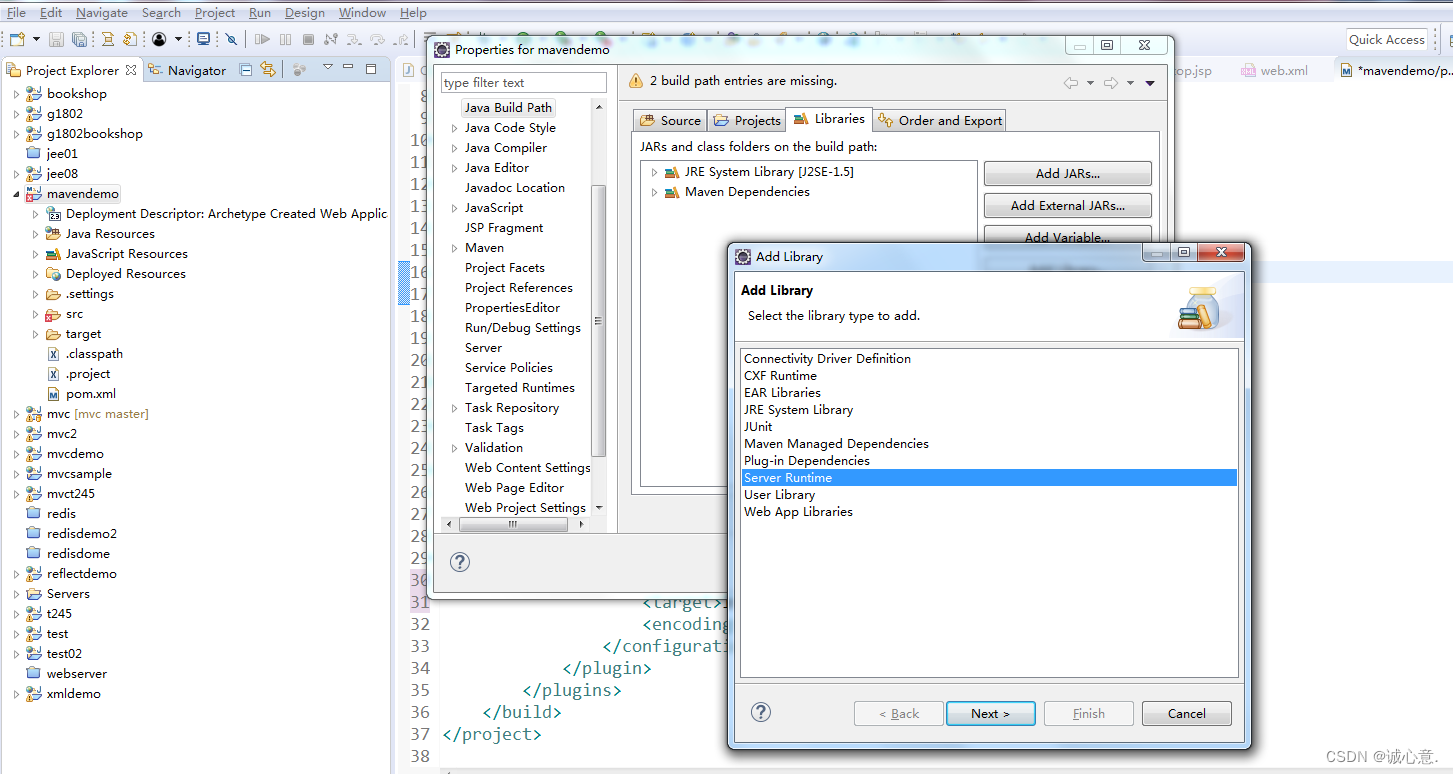Click the Suspend debug icon

(x=285, y=39)
